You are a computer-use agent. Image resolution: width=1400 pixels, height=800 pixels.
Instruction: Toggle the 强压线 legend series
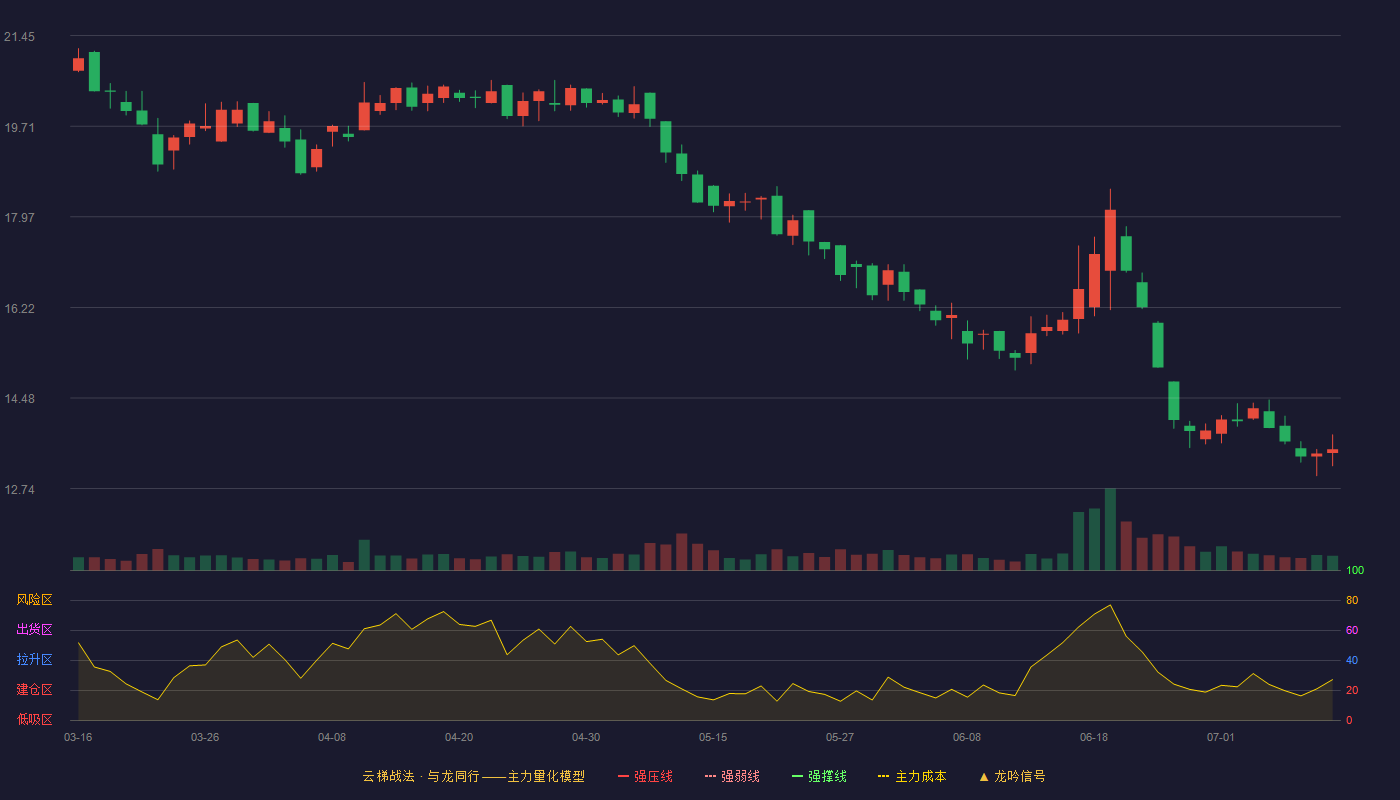(x=645, y=776)
